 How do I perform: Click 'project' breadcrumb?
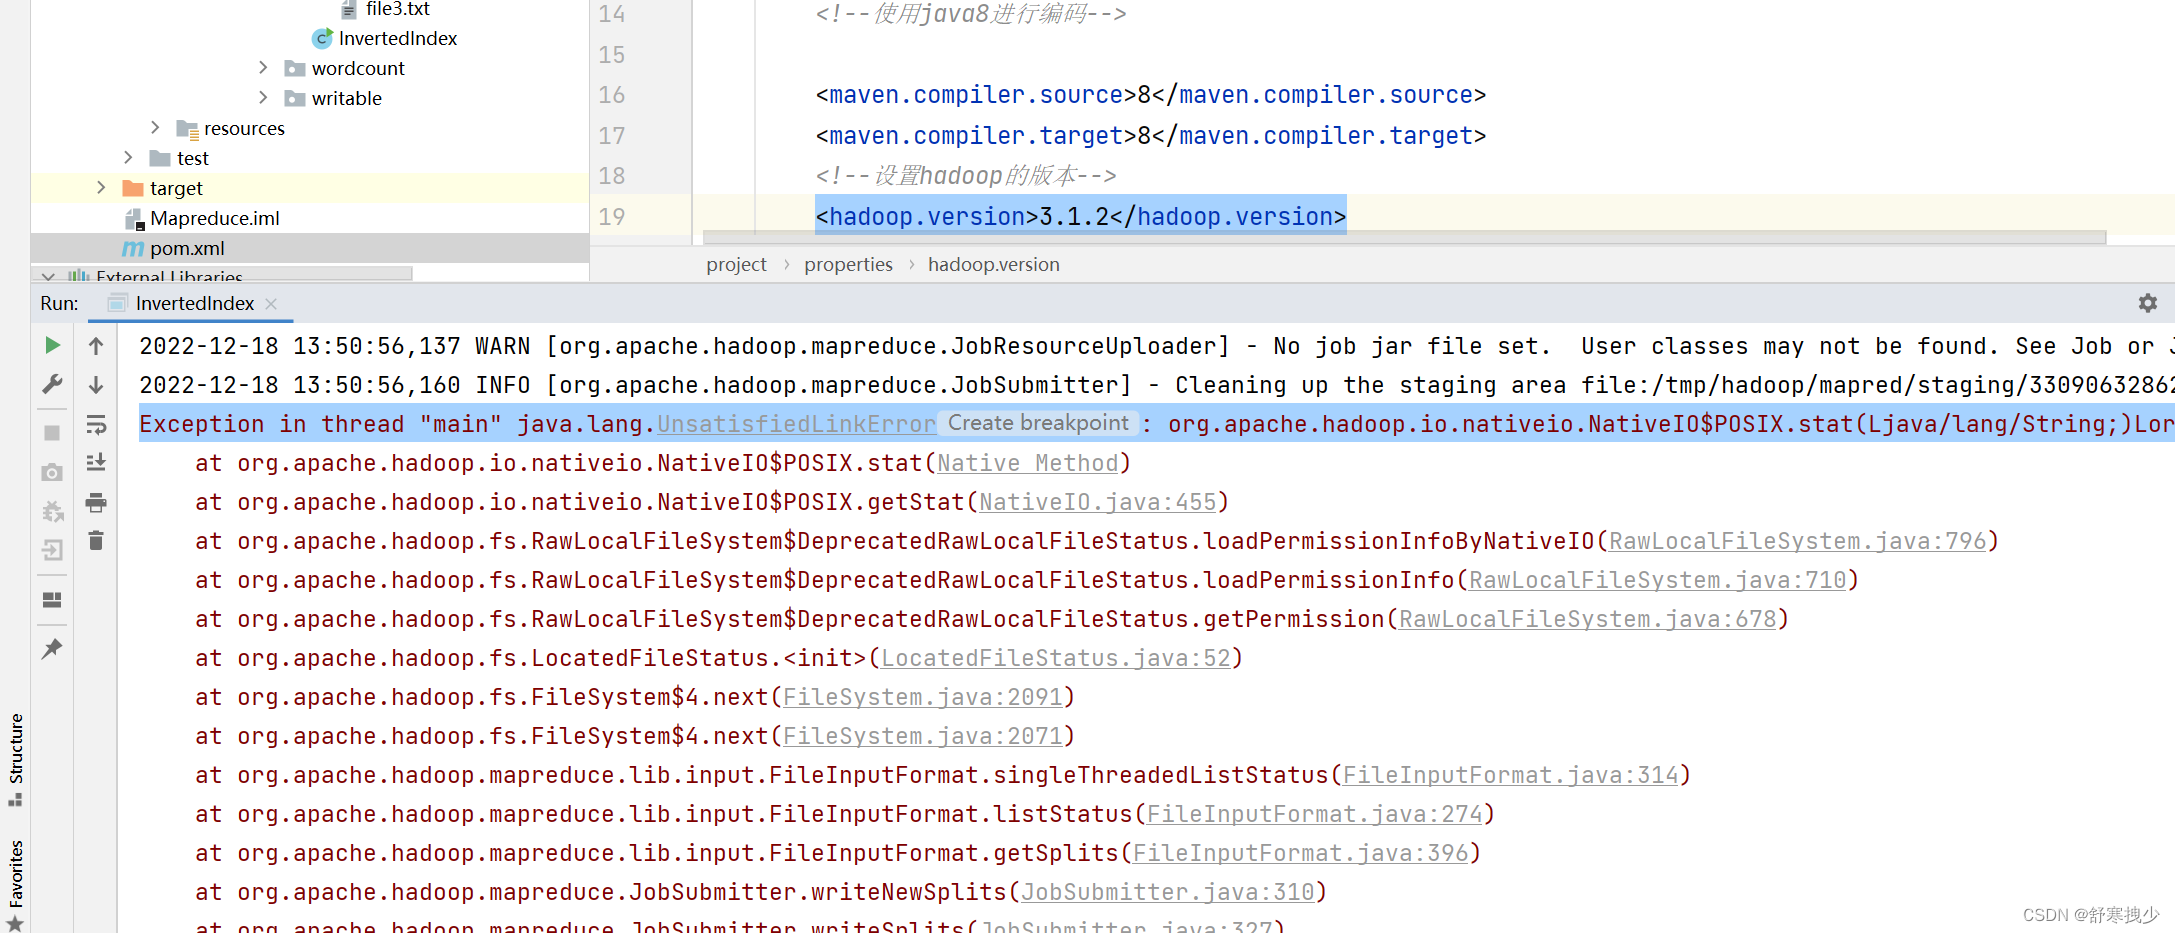pos(736,264)
